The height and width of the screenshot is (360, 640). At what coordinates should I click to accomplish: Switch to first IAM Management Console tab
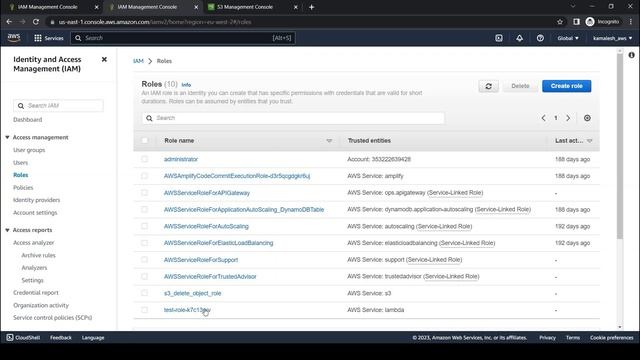(47, 7)
